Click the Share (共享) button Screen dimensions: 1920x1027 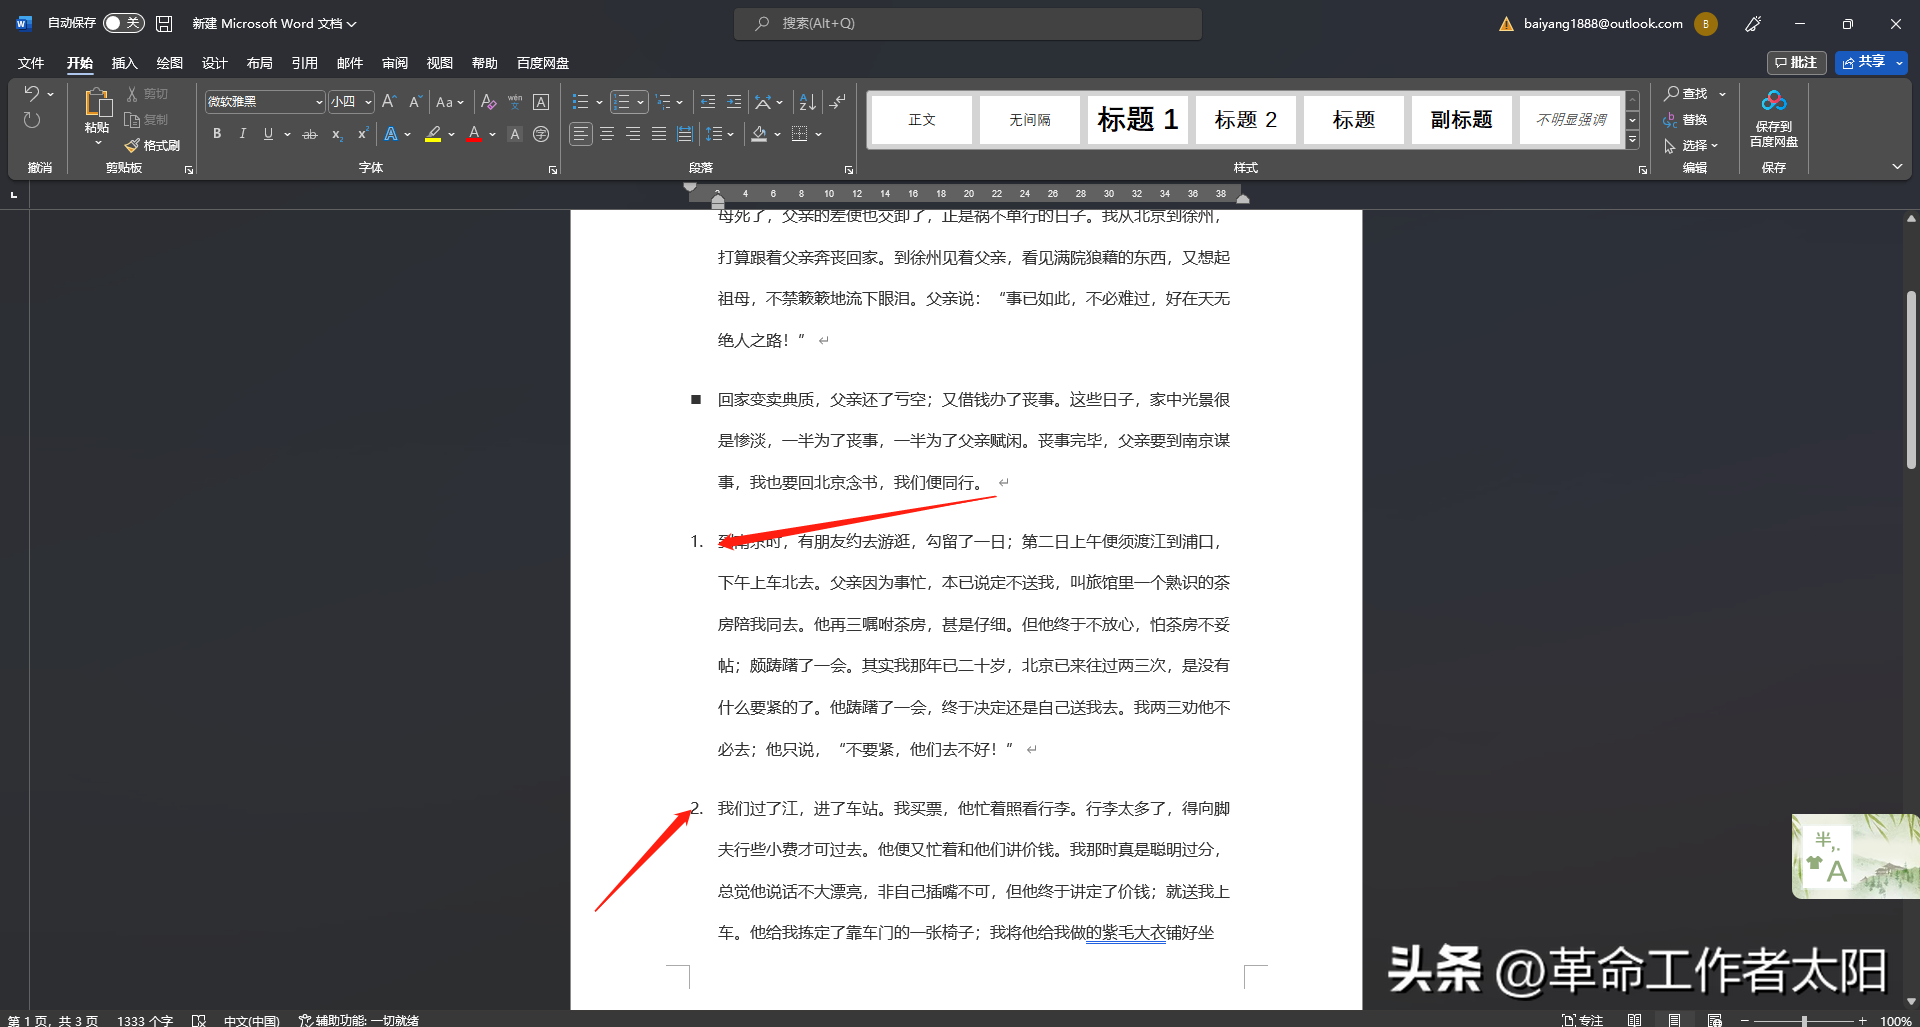[1863, 62]
